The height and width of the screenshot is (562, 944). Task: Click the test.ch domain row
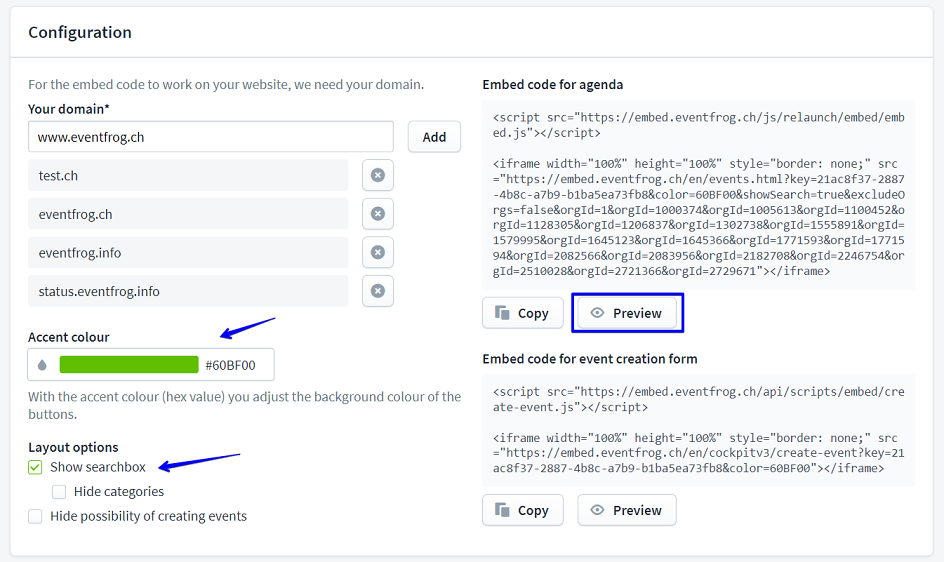click(x=188, y=175)
